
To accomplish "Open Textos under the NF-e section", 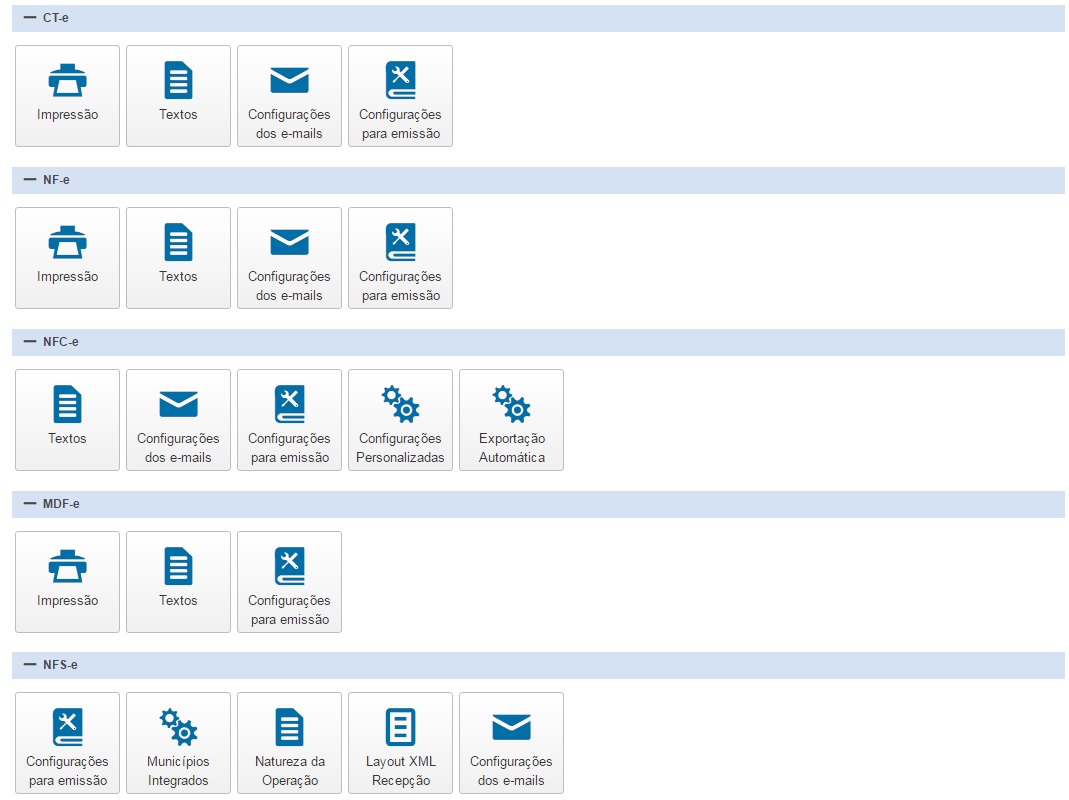I will click(178, 258).
